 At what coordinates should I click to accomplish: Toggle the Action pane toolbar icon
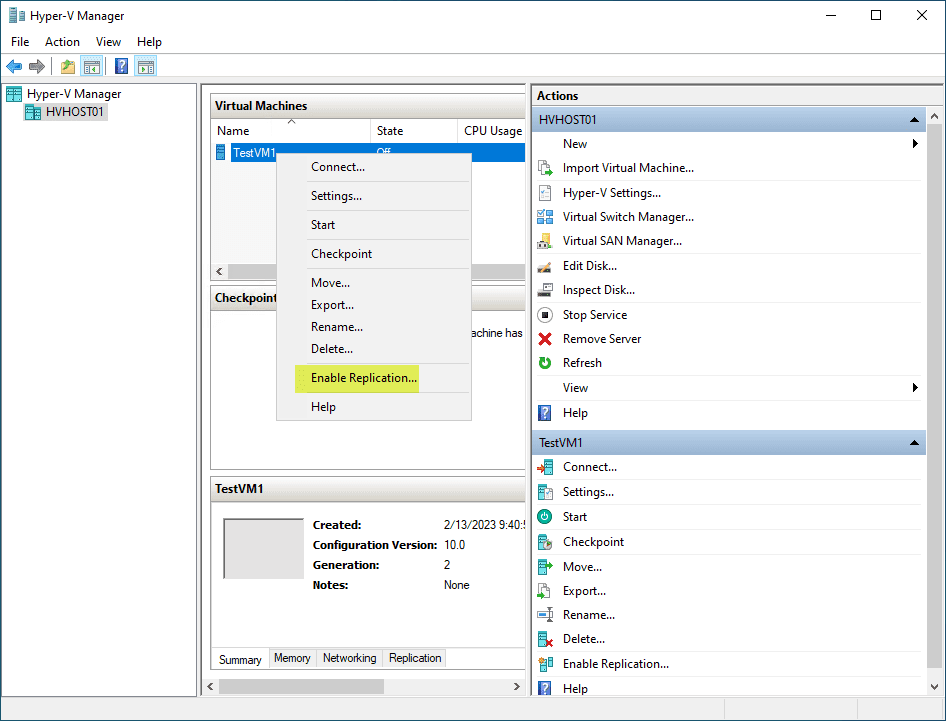[x=145, y=66]
